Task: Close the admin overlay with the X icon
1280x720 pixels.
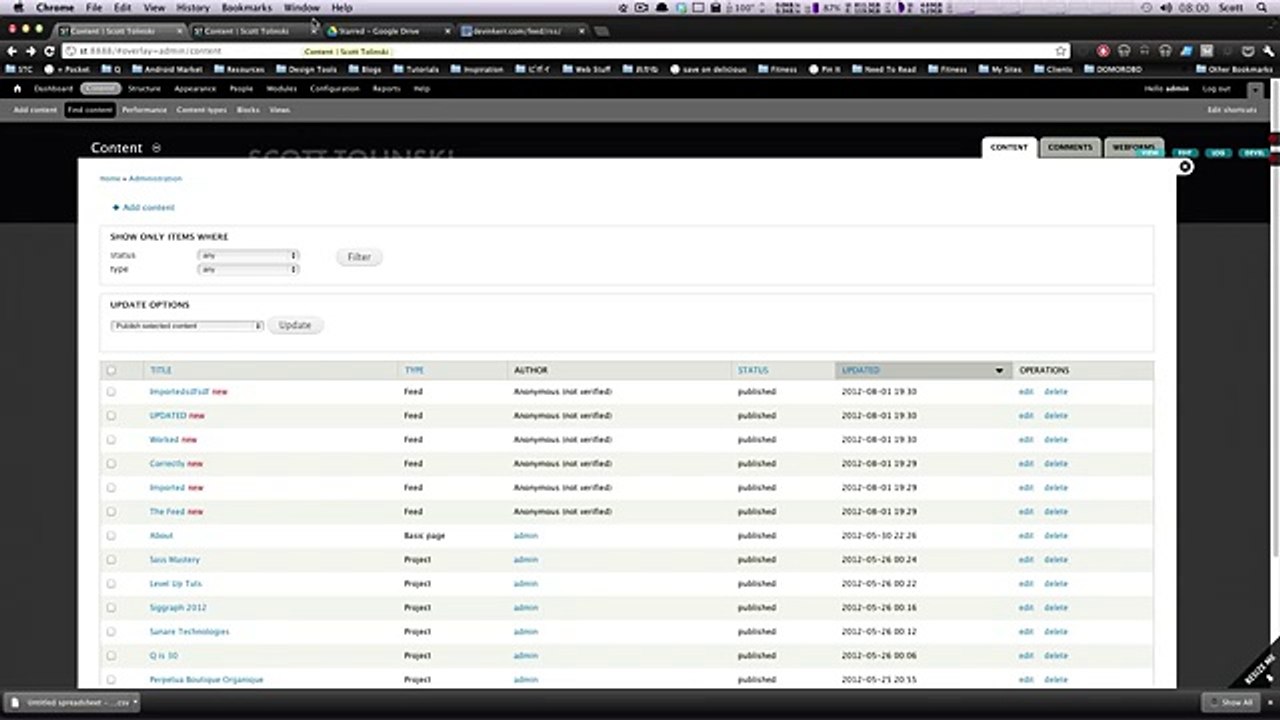Action: click(x=1185, y=167)
